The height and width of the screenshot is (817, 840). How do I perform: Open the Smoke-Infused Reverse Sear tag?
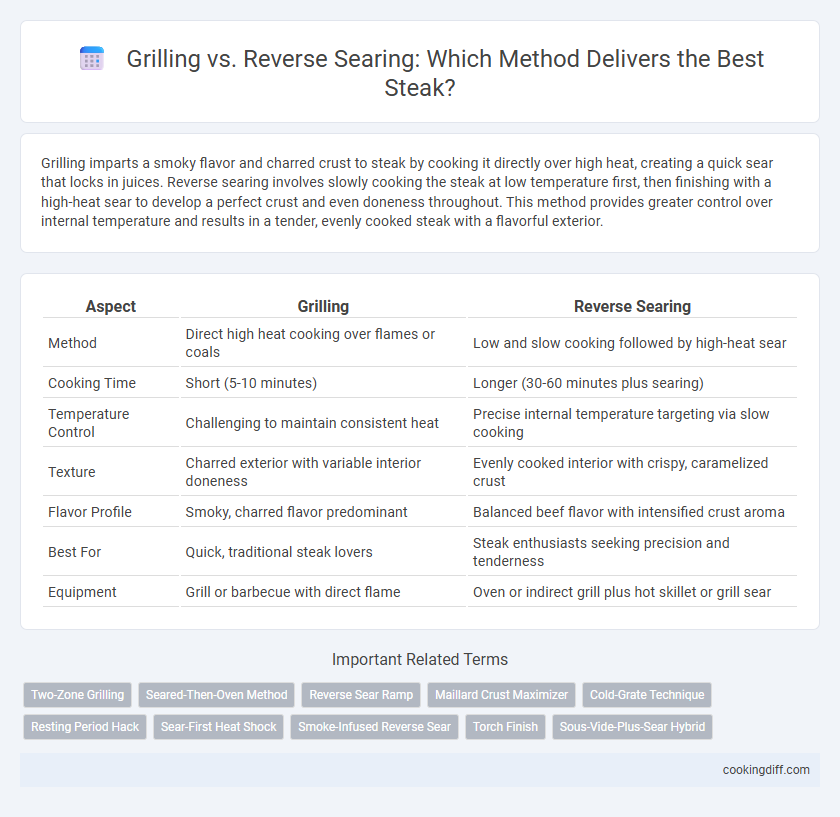[x=374, y=727]
